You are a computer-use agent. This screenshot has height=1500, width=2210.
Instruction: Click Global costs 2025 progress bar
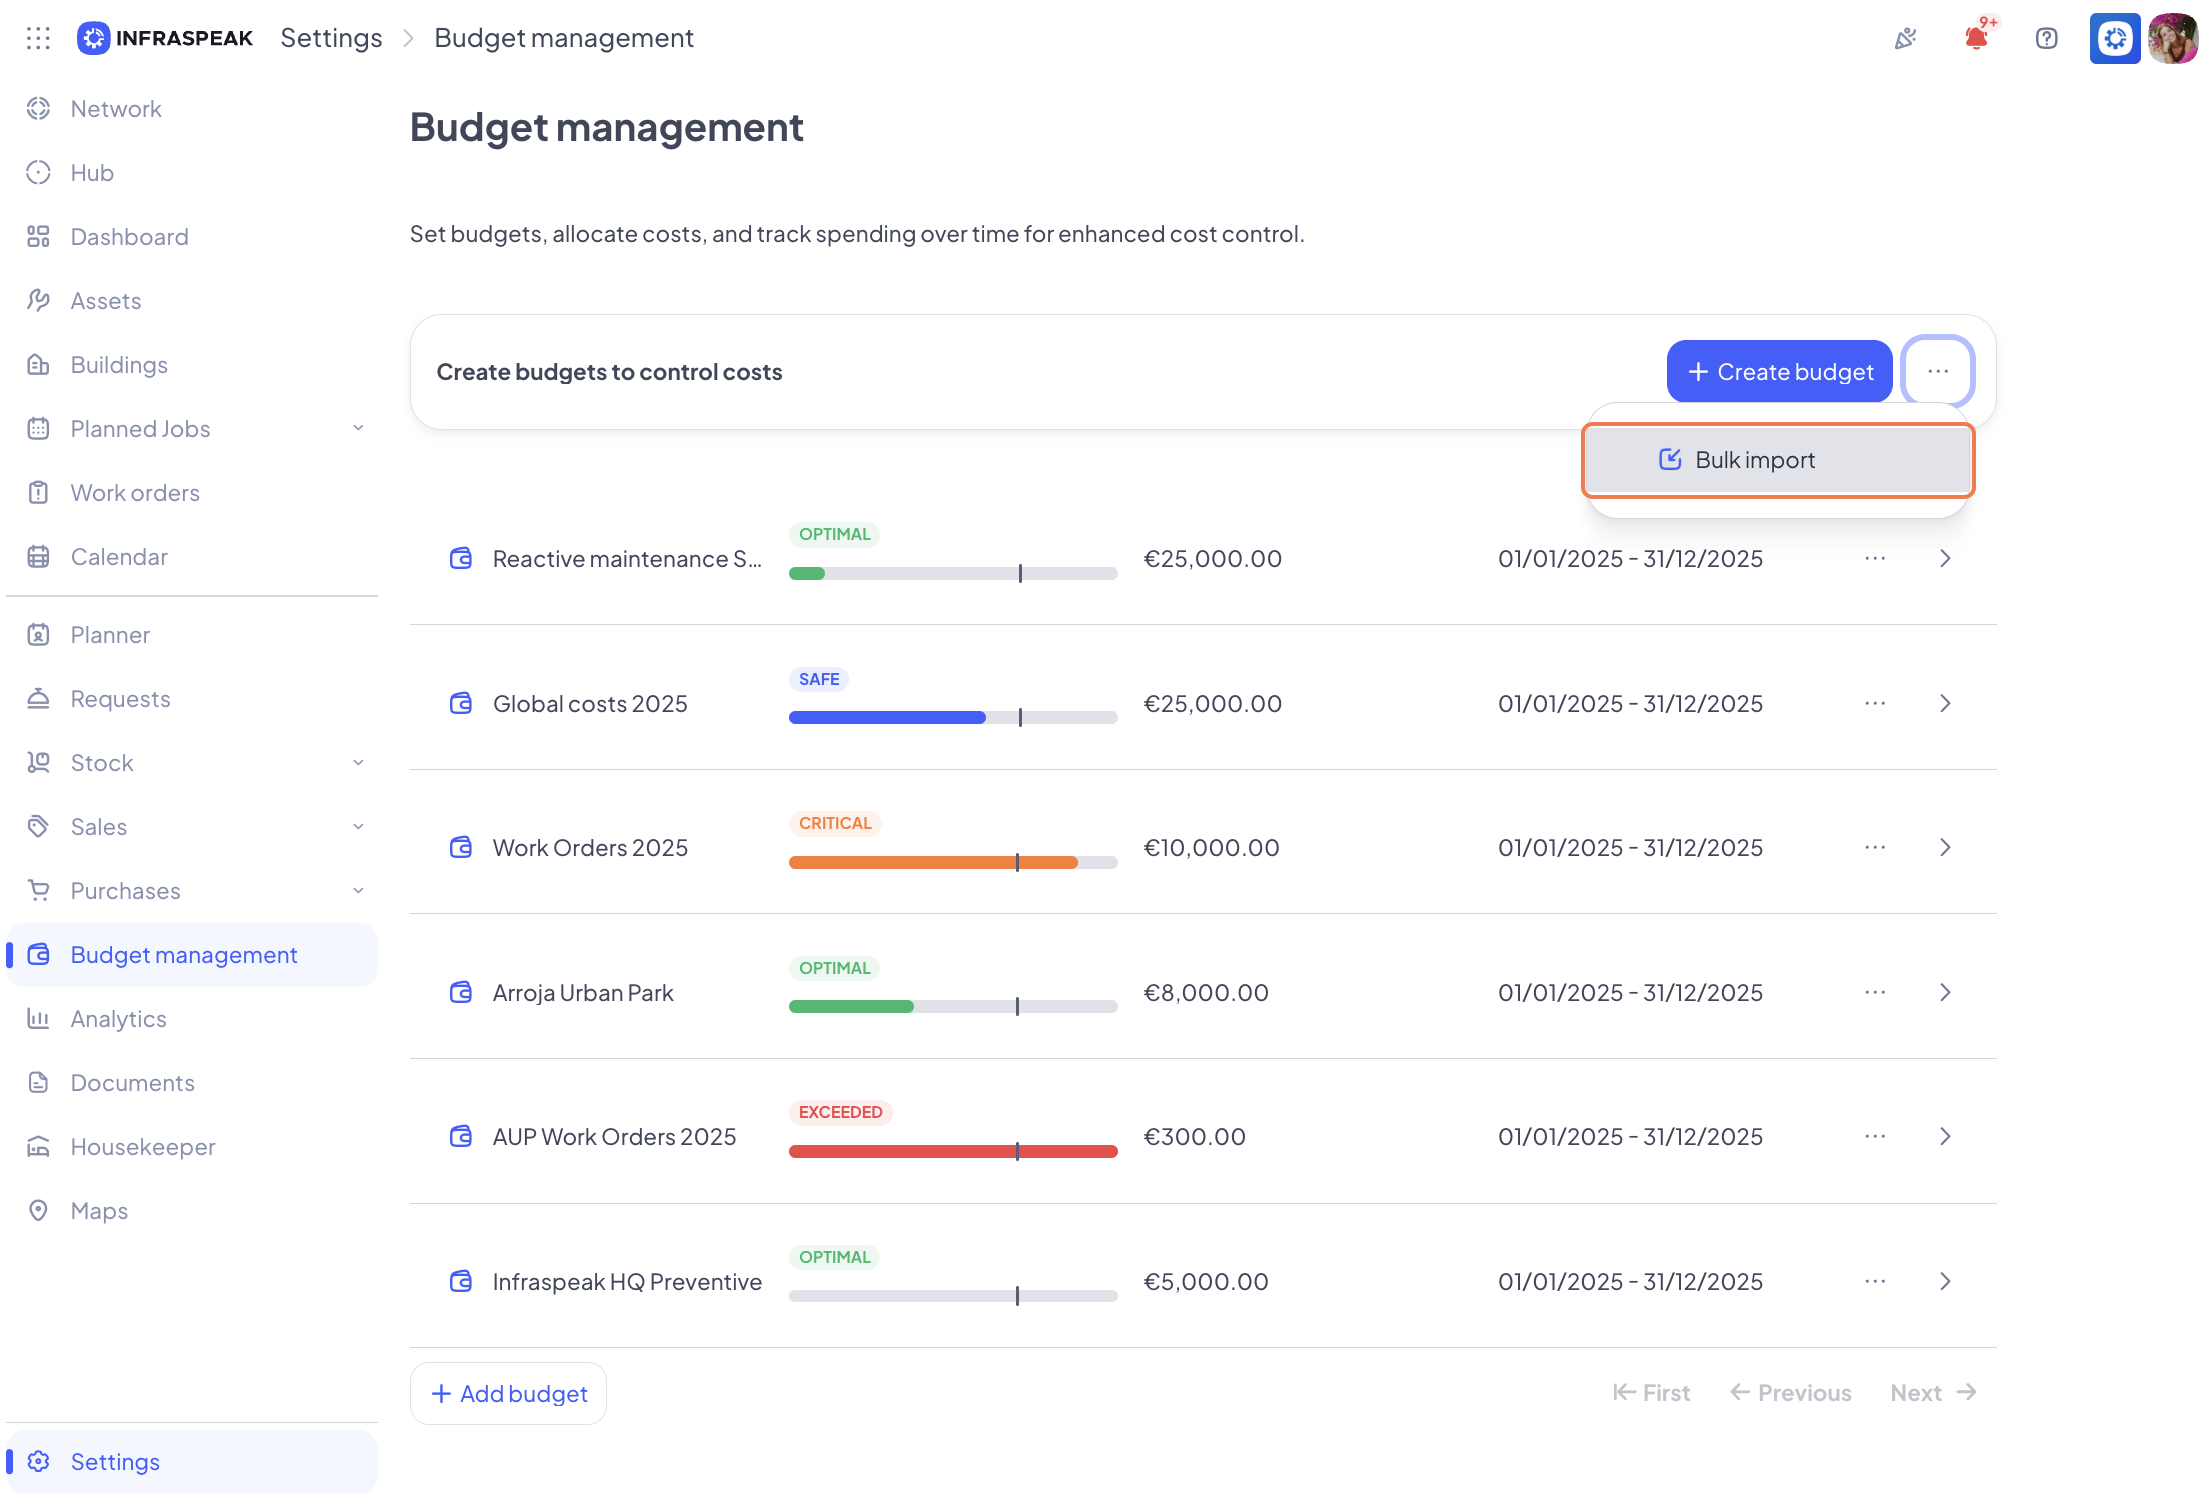click(x=952, y=717)
